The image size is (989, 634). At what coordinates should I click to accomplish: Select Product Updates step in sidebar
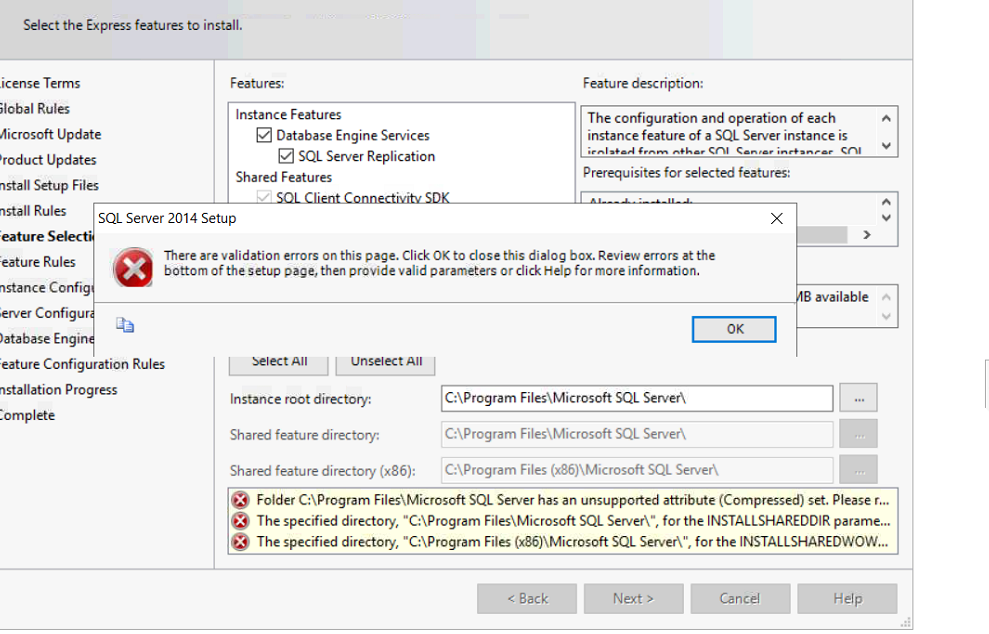[47, 160]
